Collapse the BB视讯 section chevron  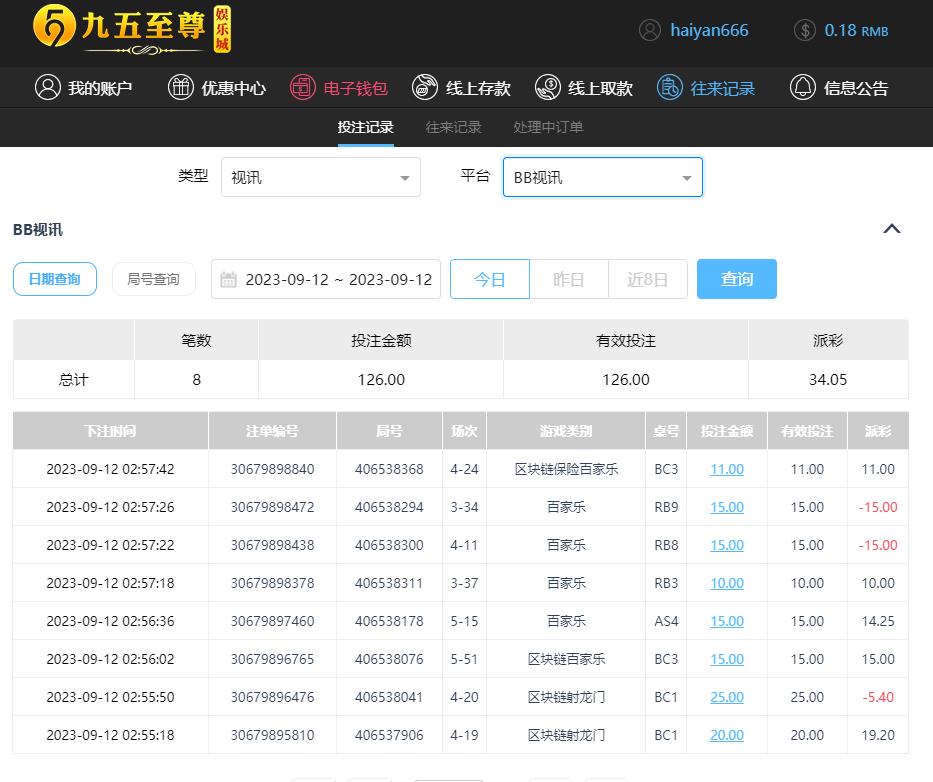click(x=892, y=229)
